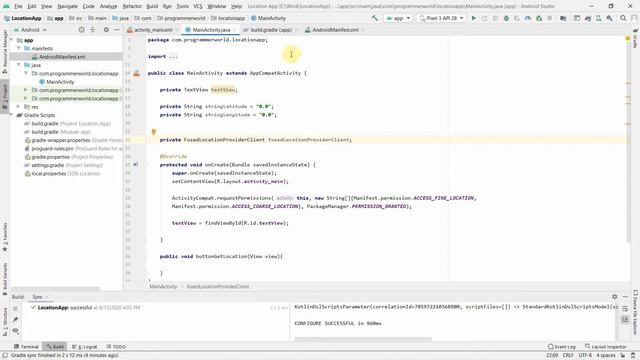Open the TODO tool window button

pyautogui.click(x=116, y=347)
